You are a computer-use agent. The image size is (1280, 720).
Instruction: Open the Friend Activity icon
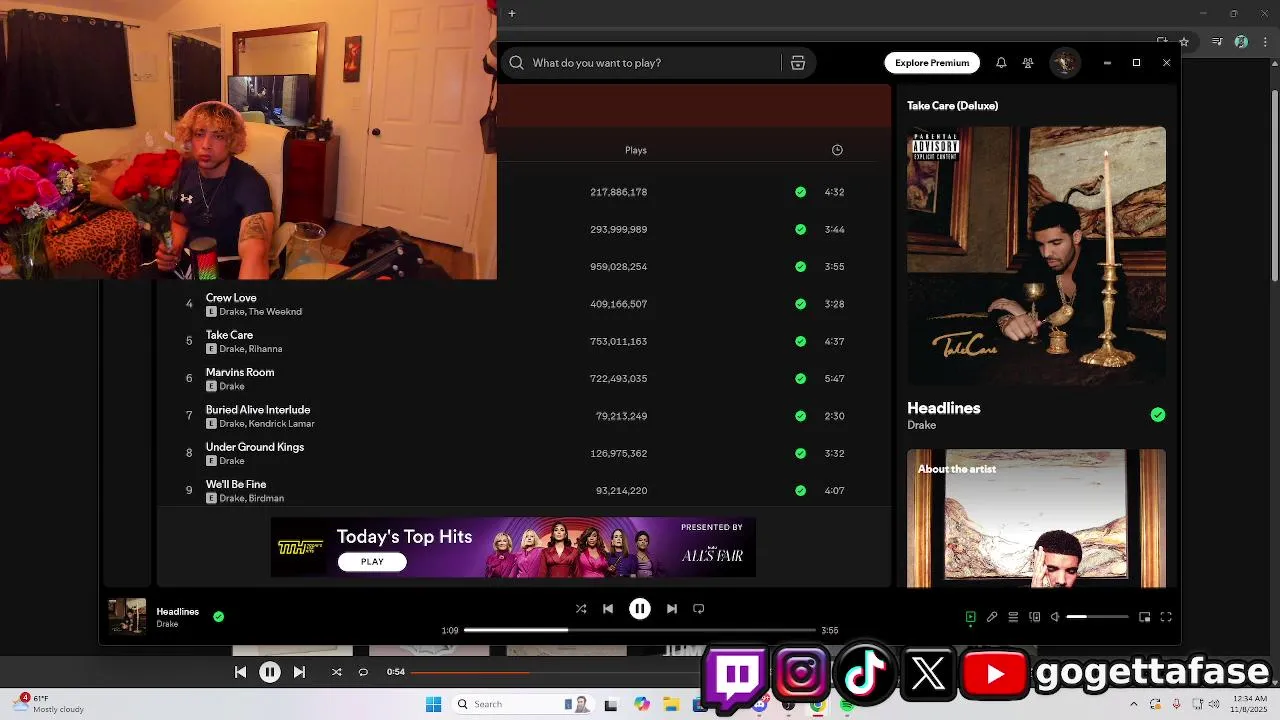(1028, 63)
